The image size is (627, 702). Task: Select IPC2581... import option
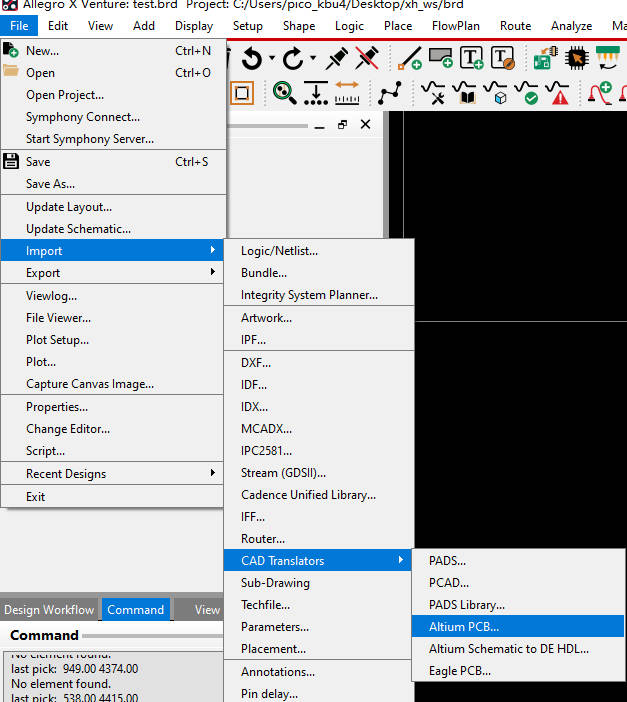(x=319, y=450)
